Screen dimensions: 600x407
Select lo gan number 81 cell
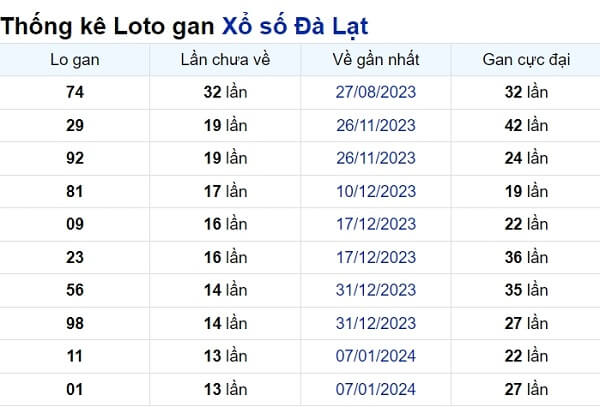[x=75, y=191]
